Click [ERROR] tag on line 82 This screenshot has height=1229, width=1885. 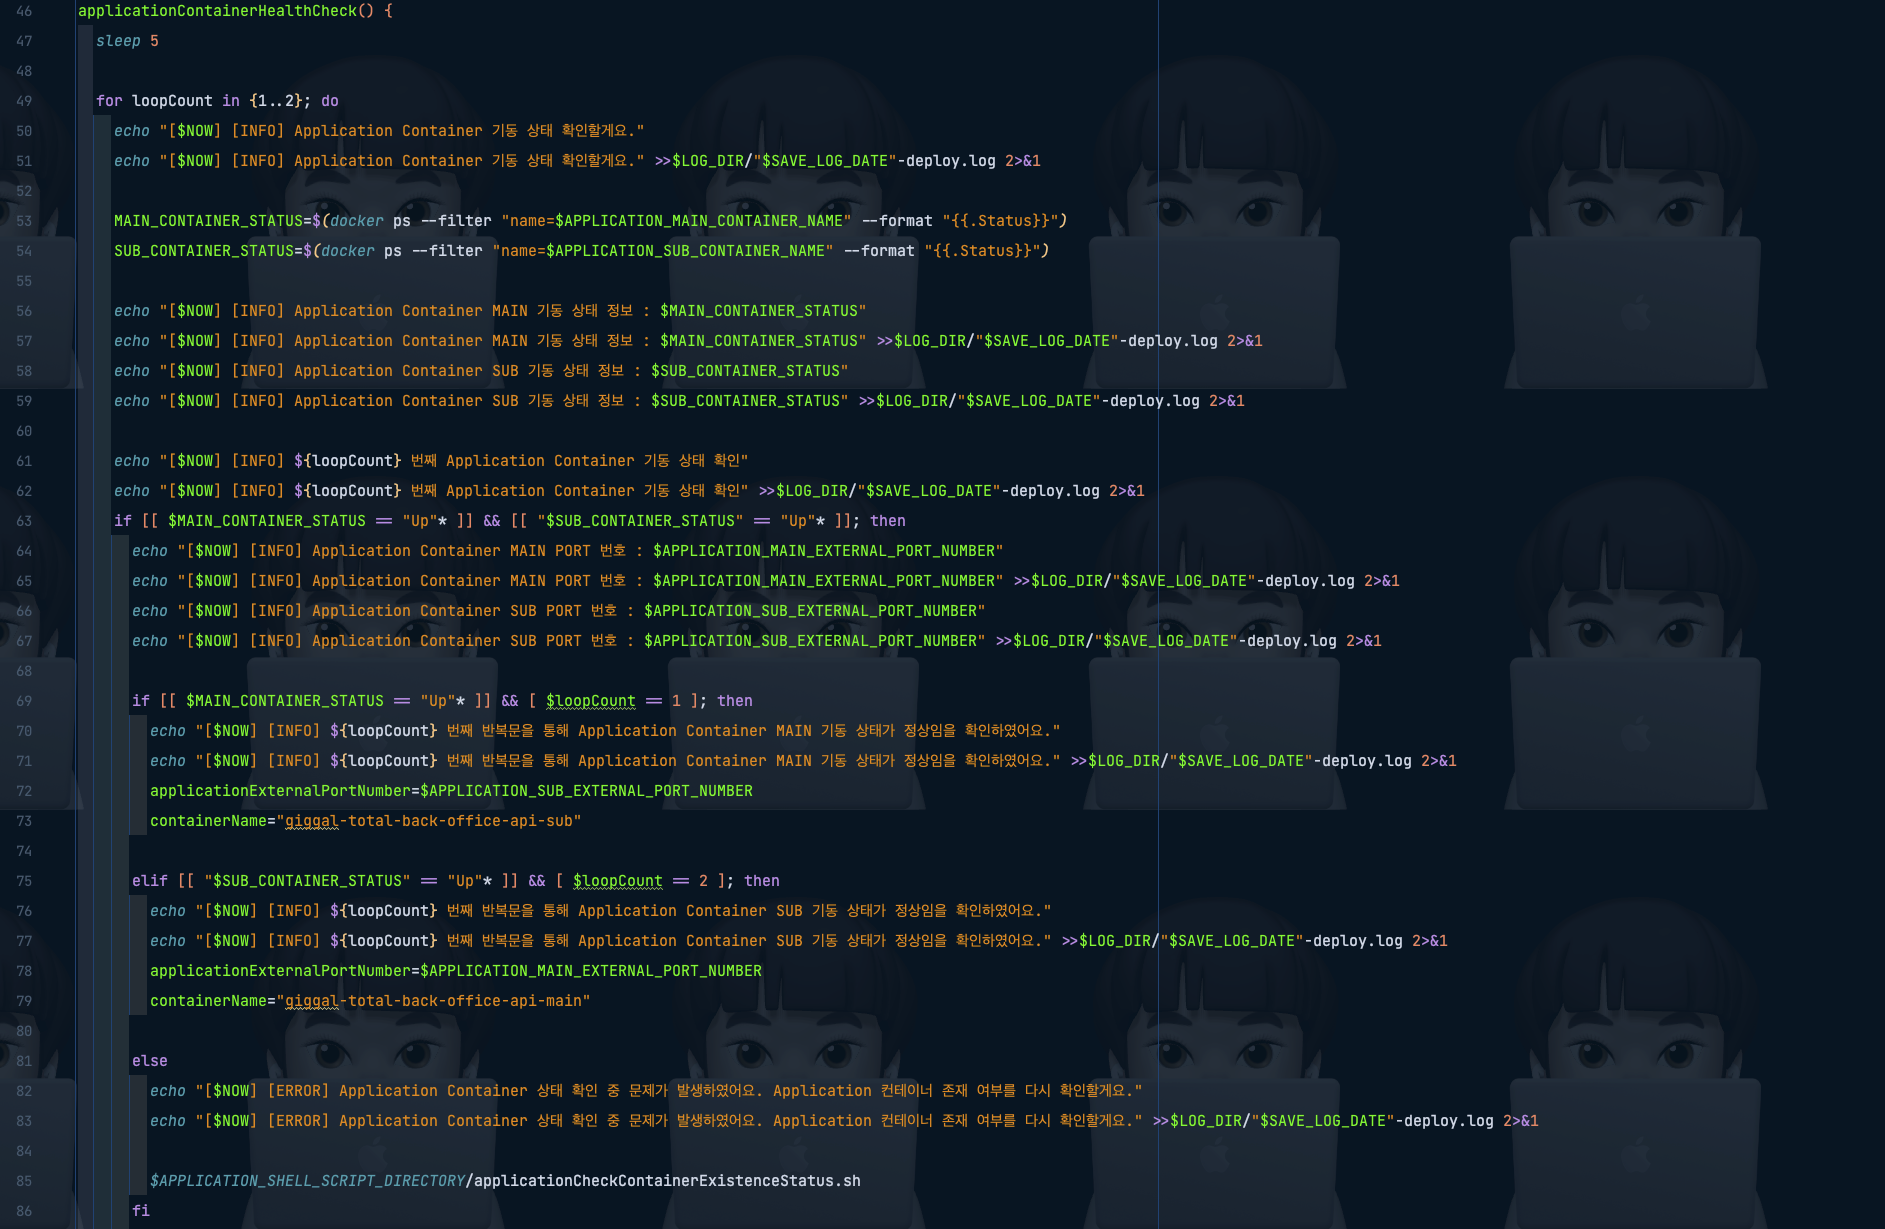click(298, 1091)
